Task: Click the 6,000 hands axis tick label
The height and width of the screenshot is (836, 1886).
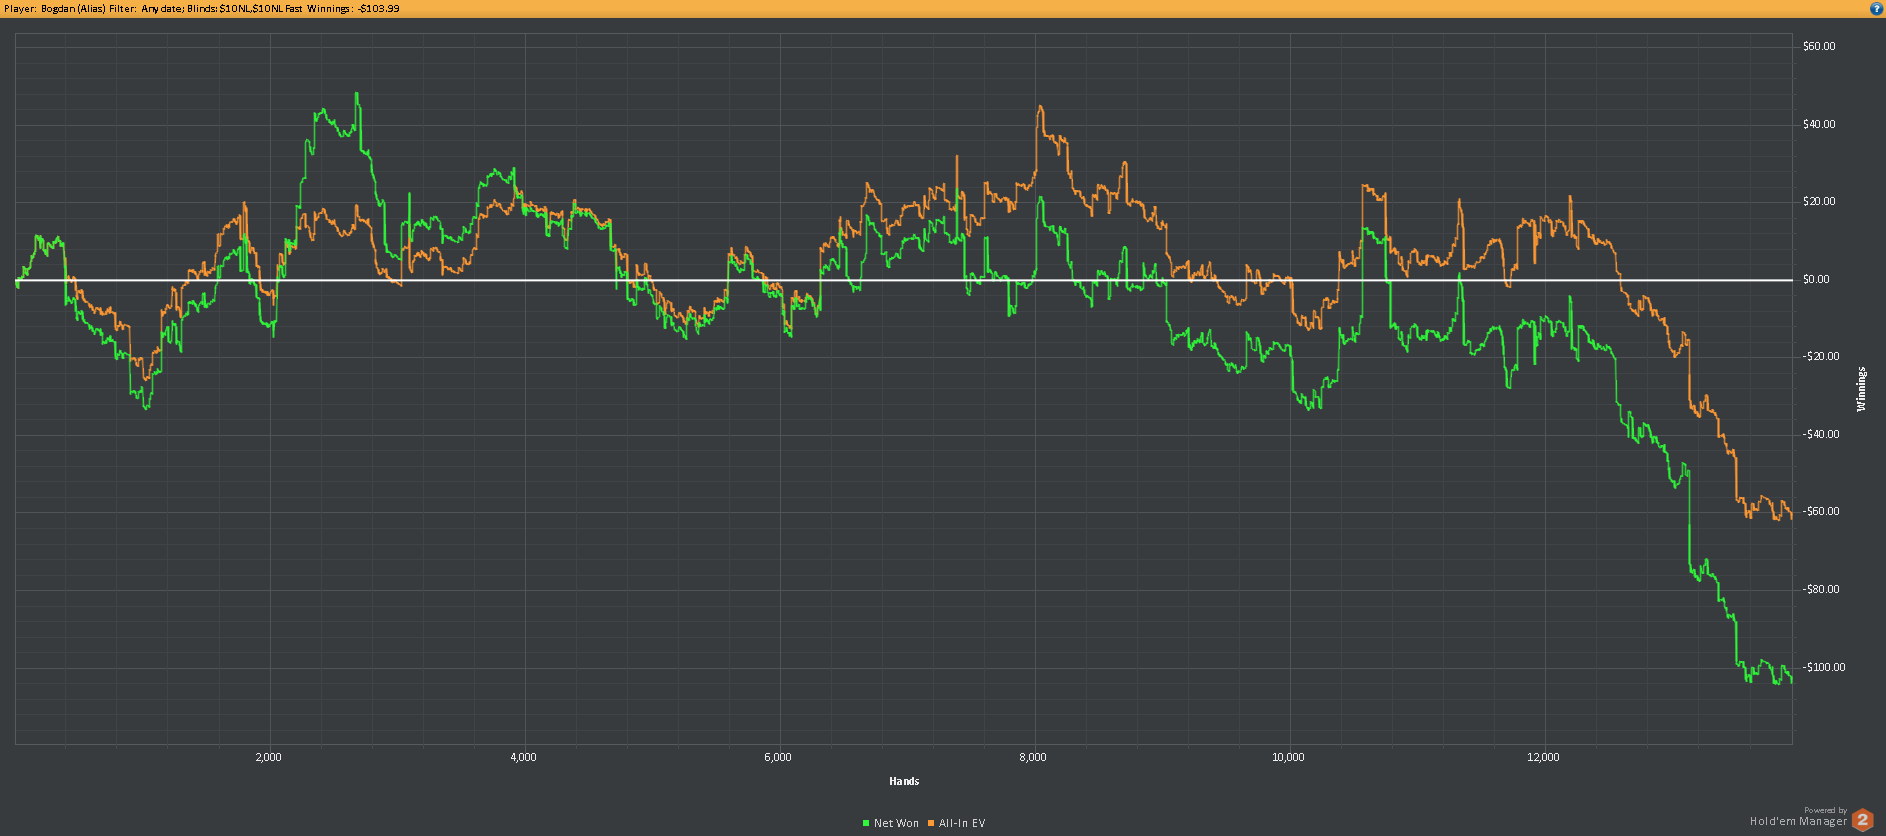Action: [778, 757]
